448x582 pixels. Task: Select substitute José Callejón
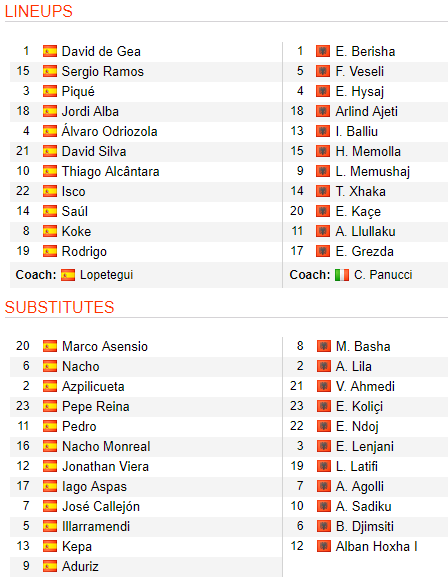101,507
